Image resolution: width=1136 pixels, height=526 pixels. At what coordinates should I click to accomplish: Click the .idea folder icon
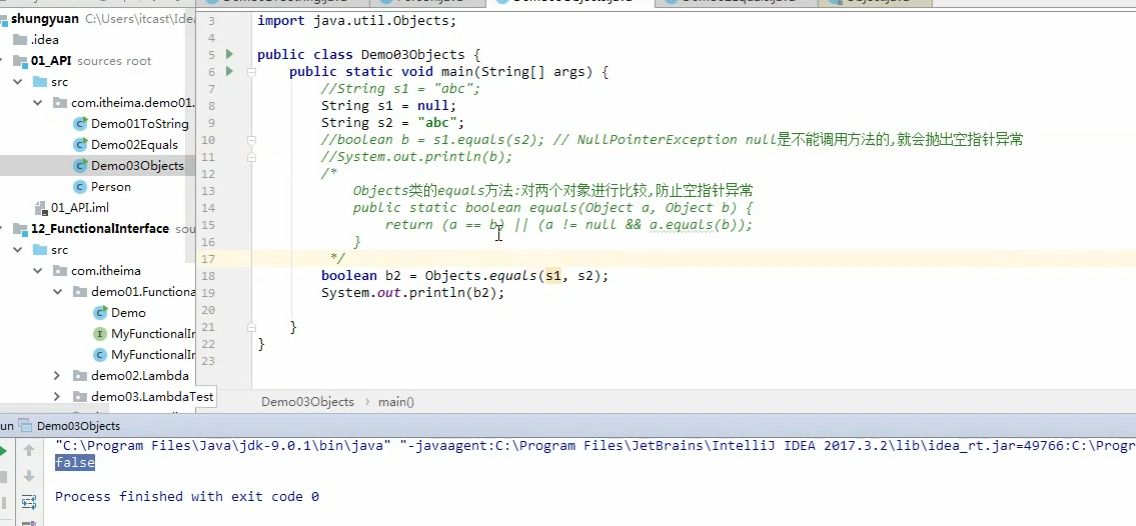tap(20, 40)
